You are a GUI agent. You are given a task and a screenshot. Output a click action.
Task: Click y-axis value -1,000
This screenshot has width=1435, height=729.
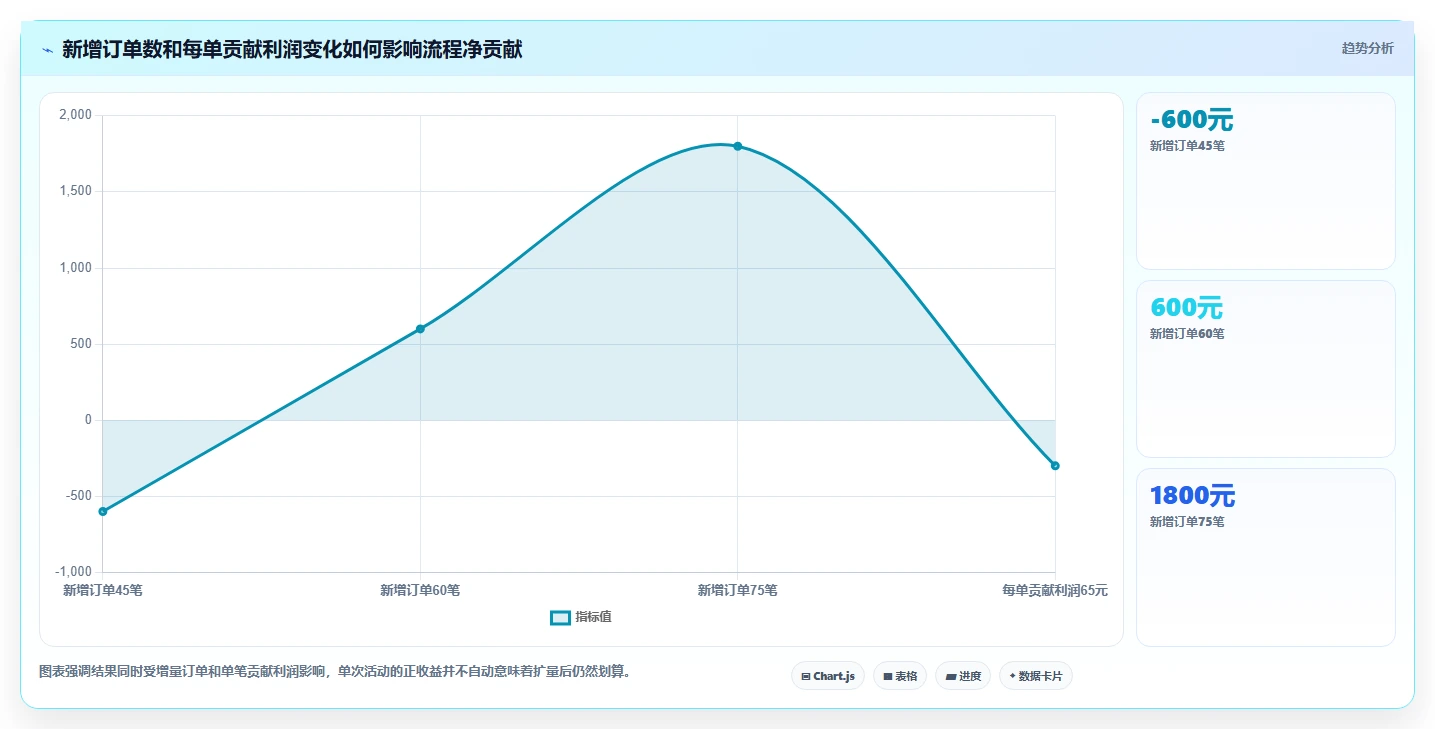pyautogui.click(x=74, y=572)
